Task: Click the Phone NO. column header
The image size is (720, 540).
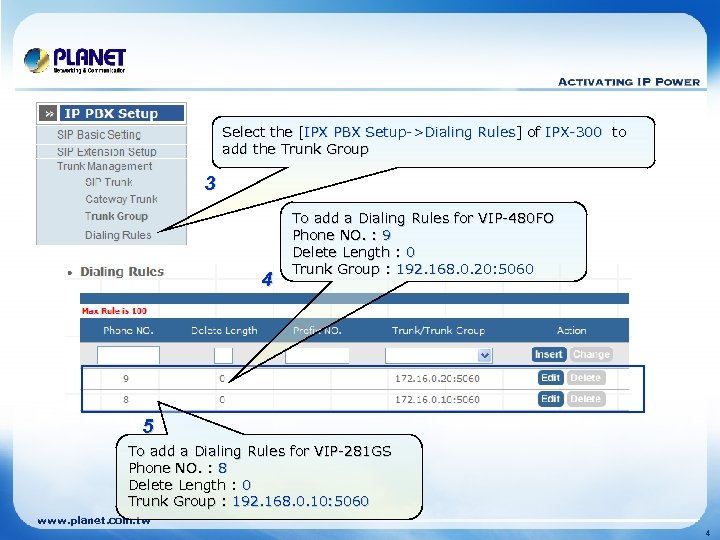Action: point(128,331)
